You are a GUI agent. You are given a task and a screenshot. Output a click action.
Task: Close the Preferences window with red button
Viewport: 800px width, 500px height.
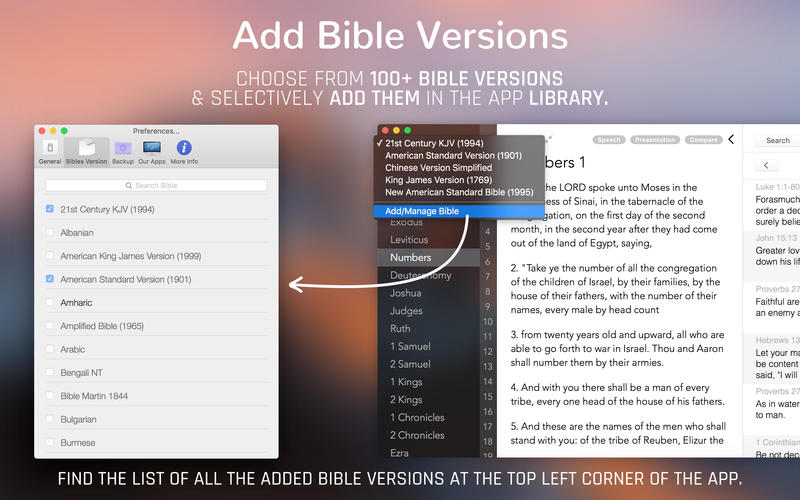tap(42, 131)
